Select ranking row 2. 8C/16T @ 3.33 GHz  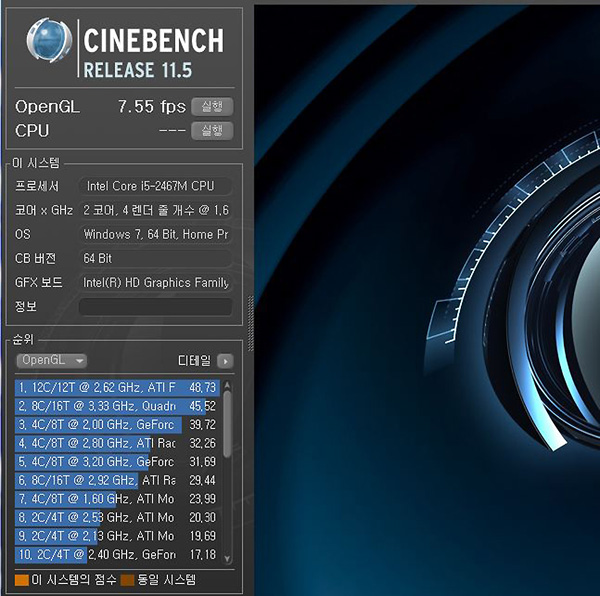[117, 406]
